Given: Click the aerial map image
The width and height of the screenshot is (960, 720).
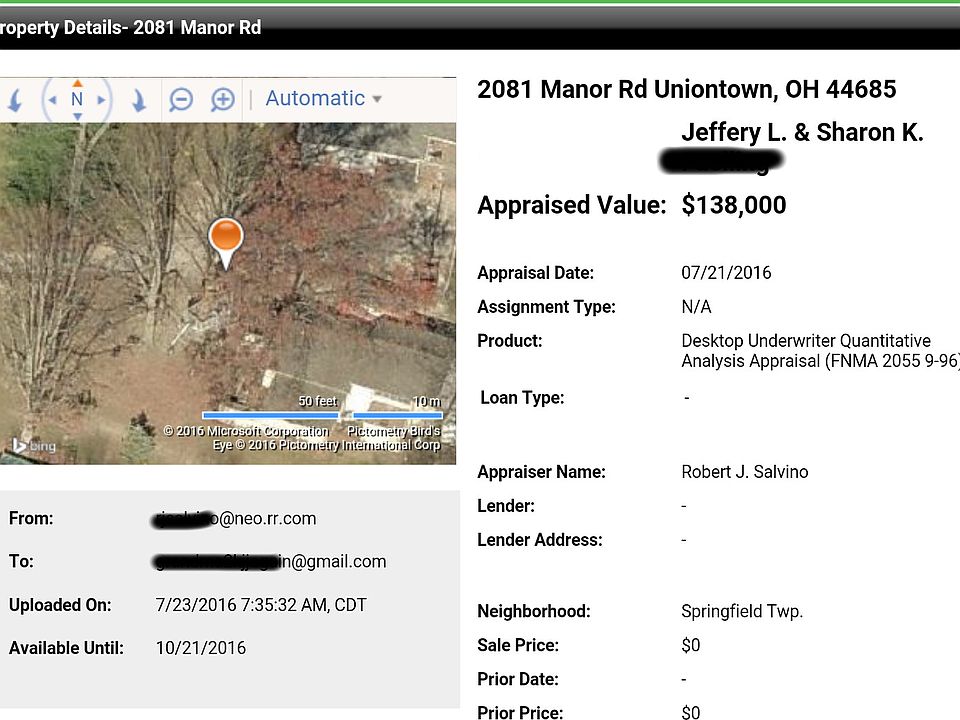Looking at the screenshot, I should point(228,293).
